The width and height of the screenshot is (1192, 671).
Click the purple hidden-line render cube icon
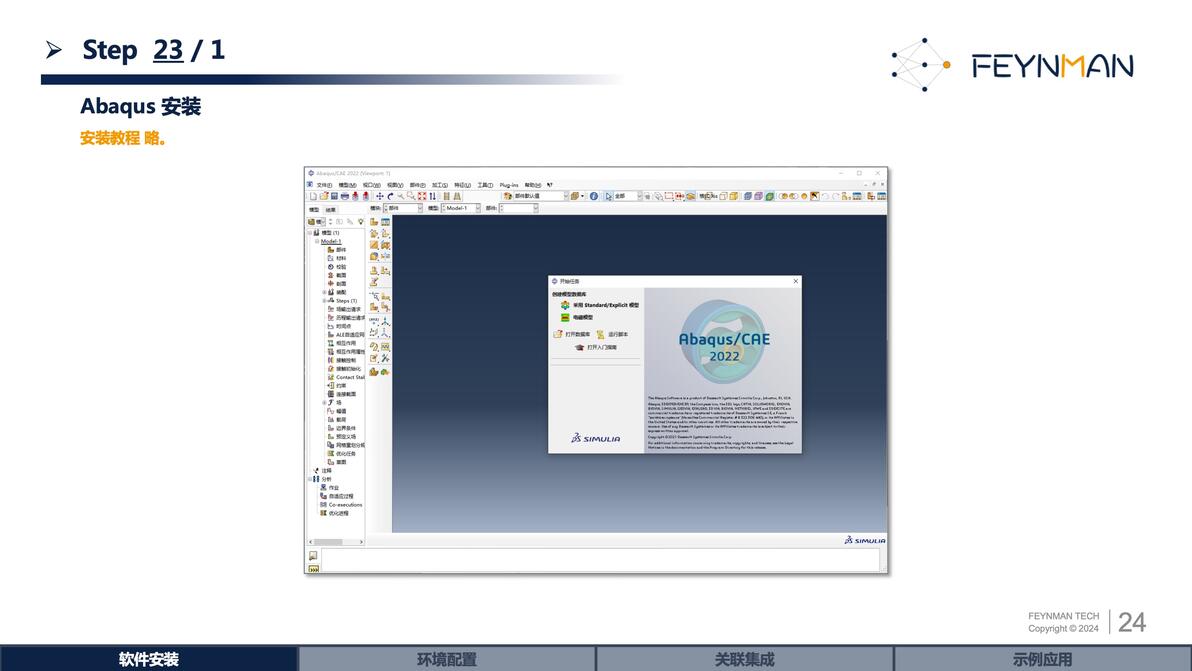point(759,196)
